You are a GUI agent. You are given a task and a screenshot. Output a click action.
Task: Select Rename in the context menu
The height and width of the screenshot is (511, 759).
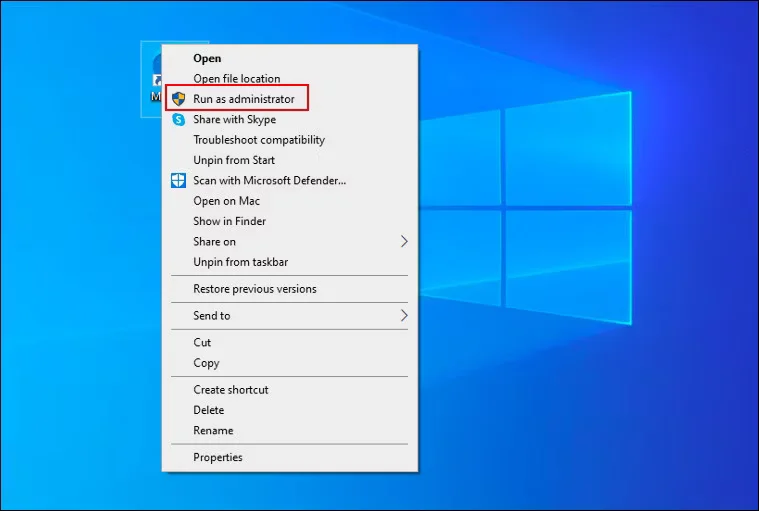click(213, 431)
